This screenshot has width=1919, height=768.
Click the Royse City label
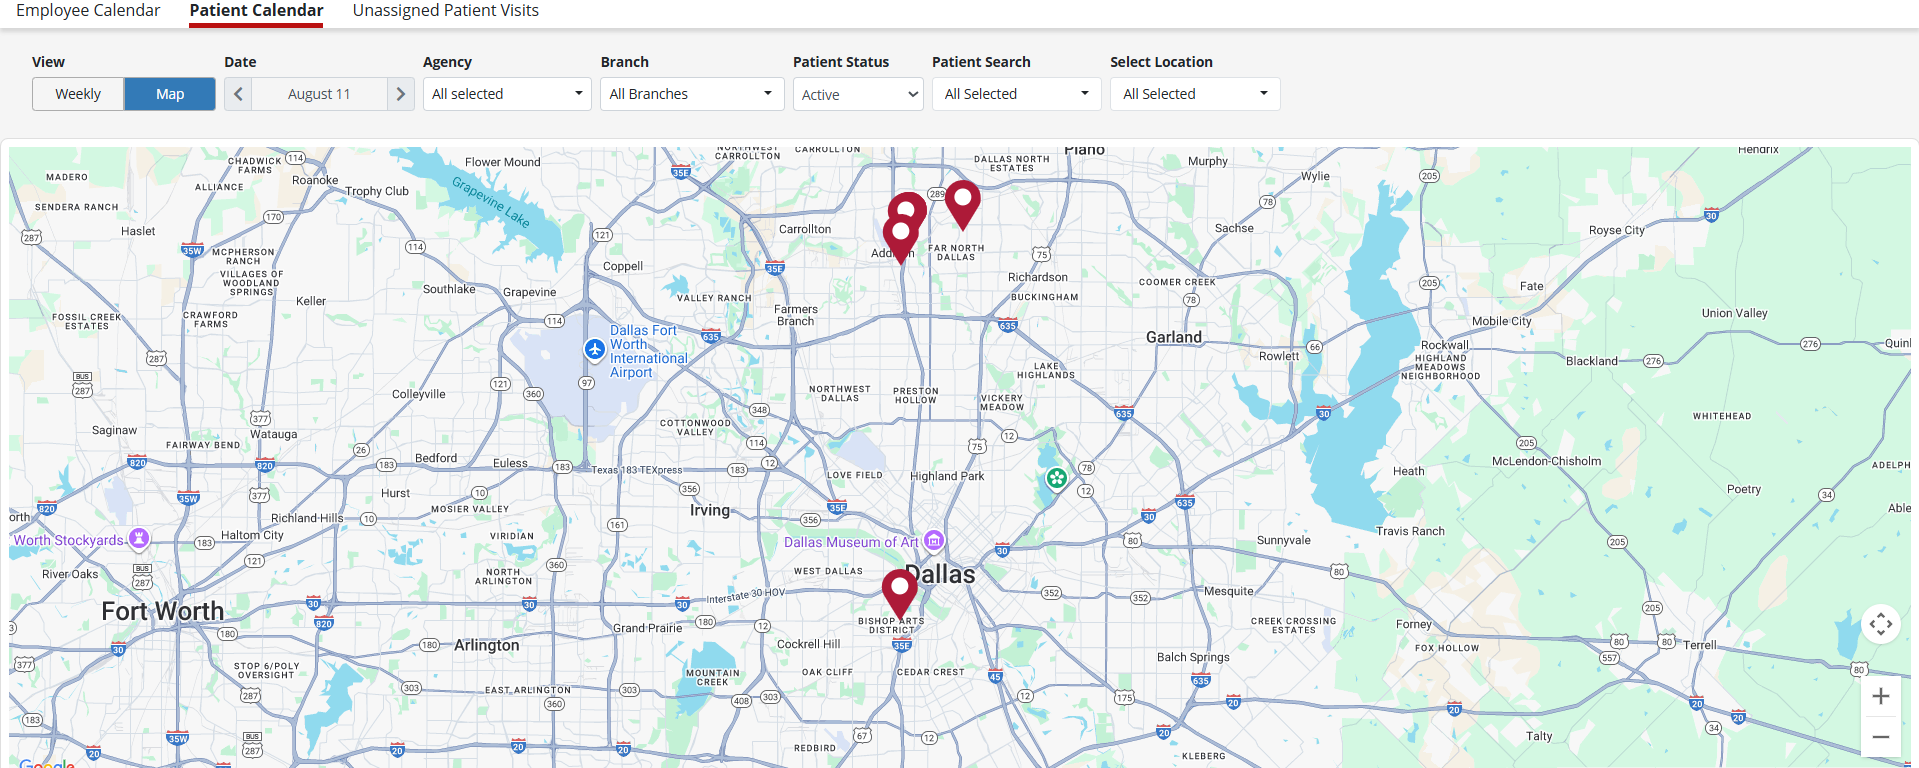[x=1617, y=230]
